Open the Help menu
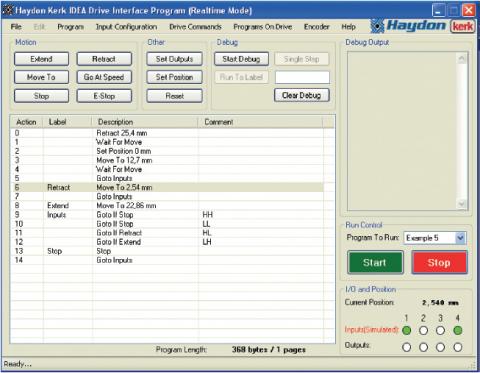The image size is (480, 373). pyautogui.click(x=348, y=27)
